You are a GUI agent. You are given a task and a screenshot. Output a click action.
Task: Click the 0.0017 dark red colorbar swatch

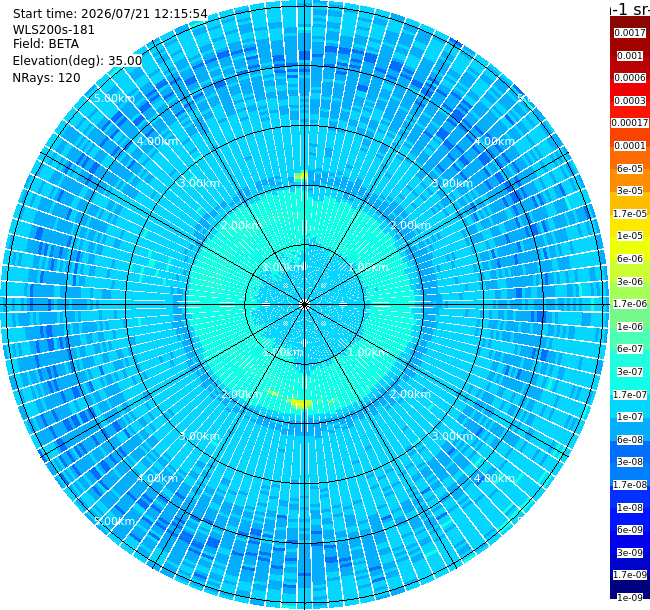(630, 33)
